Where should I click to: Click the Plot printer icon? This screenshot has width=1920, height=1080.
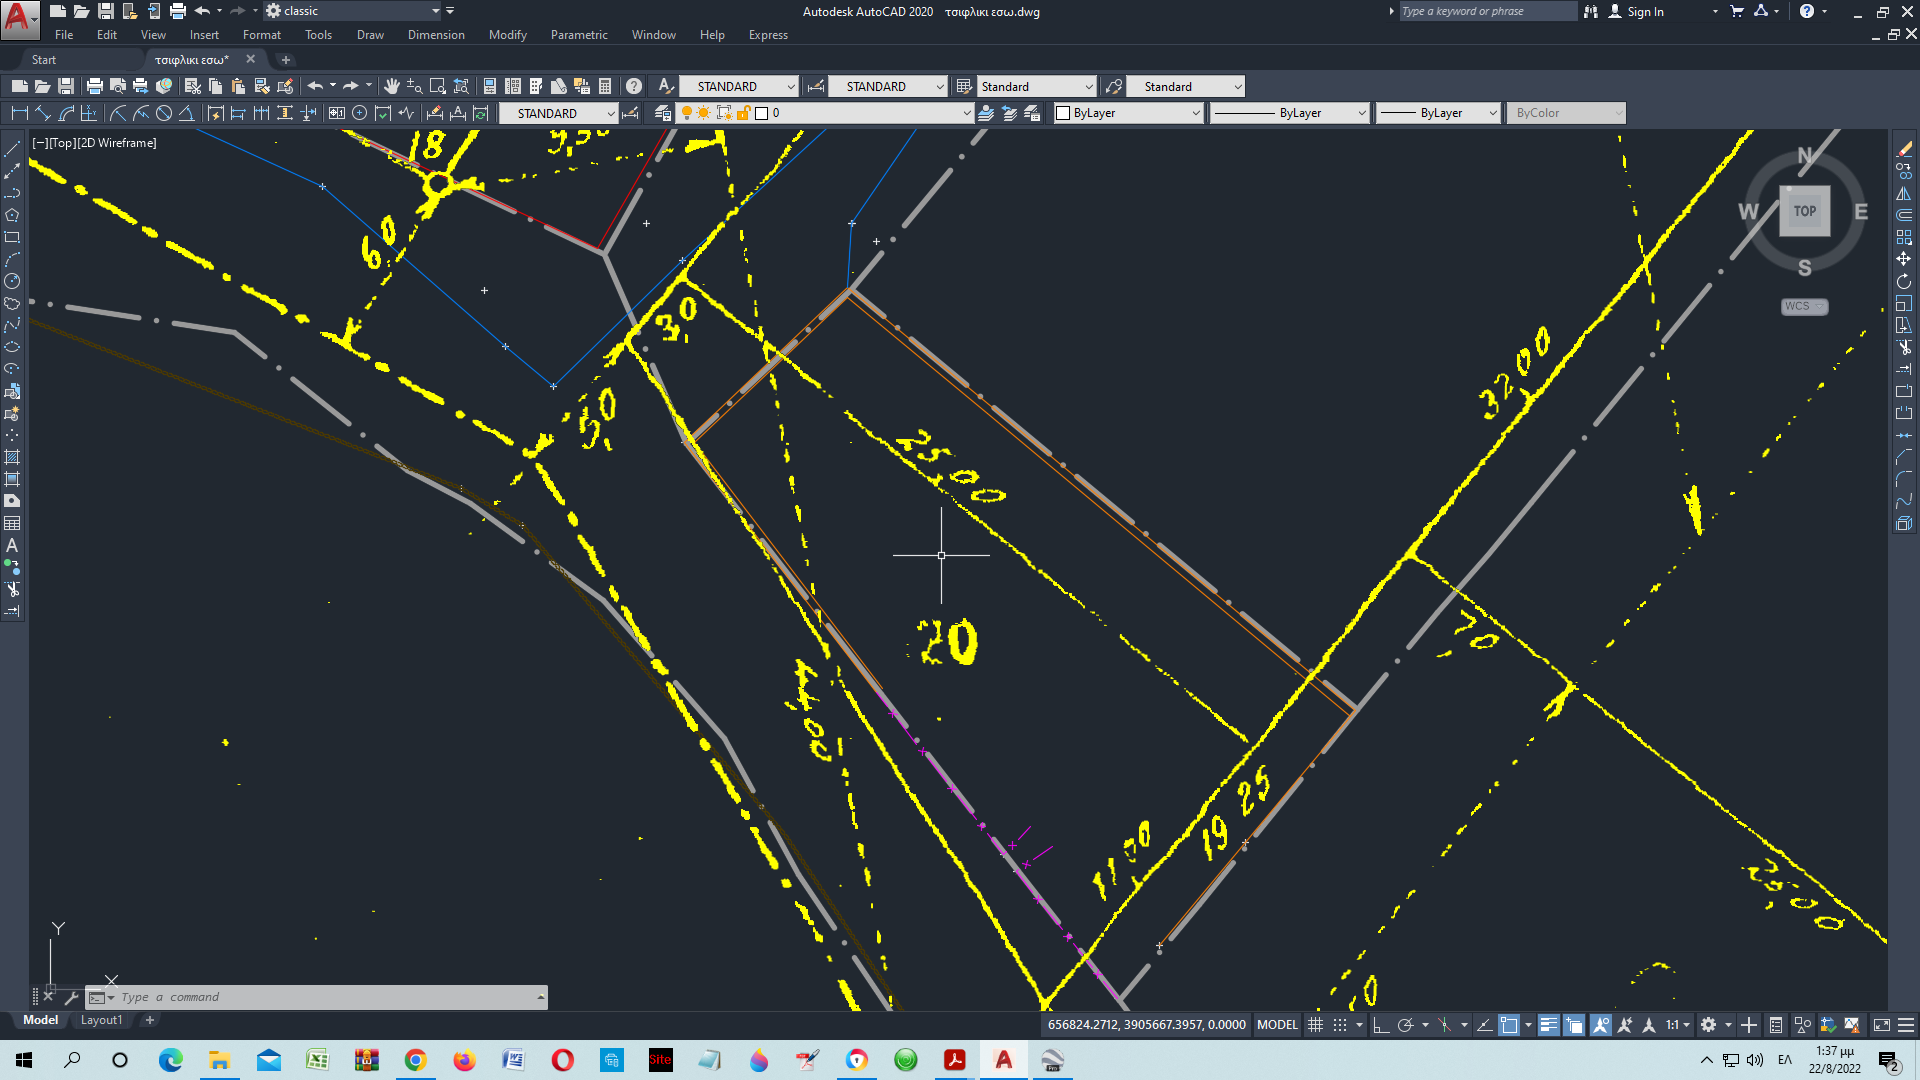(94, 86)
